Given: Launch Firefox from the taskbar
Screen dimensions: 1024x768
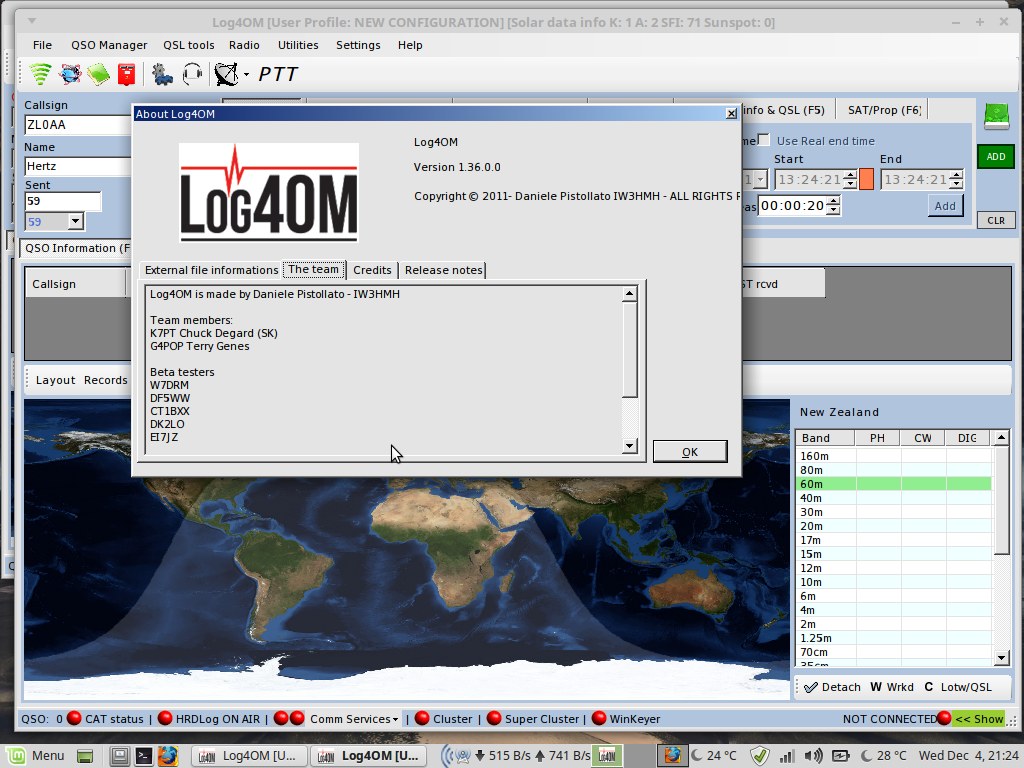Looking at the screenshot, I should [x=168, y=755].
